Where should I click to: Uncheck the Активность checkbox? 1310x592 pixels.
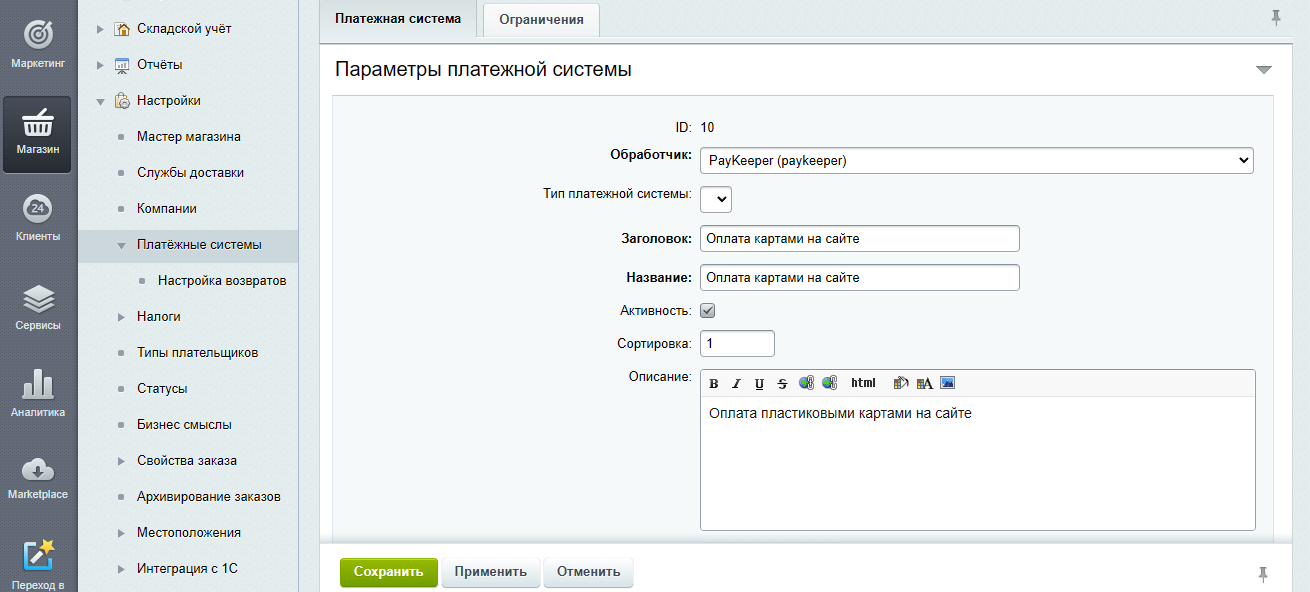point(708,311)
